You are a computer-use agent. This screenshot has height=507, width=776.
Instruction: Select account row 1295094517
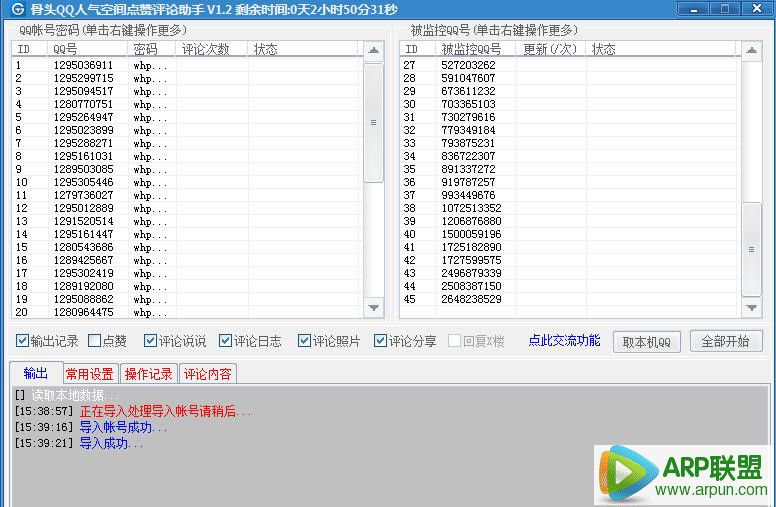(x=188, y=91)
